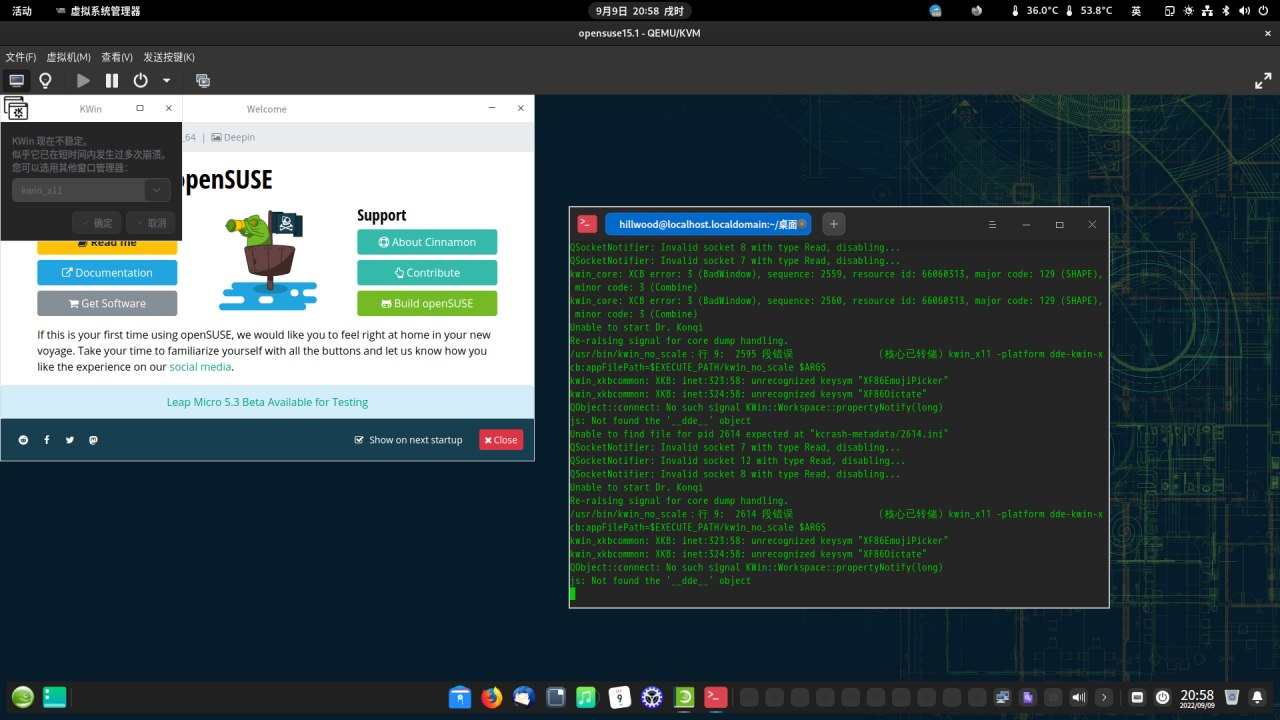Viewport: 1280px width, 720px height.
Task: Click the Documentation button
Action: pos(107,272)
